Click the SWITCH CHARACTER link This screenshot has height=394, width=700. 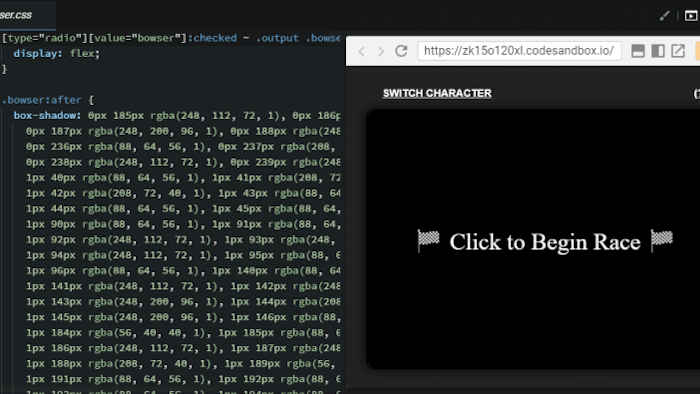437,93
